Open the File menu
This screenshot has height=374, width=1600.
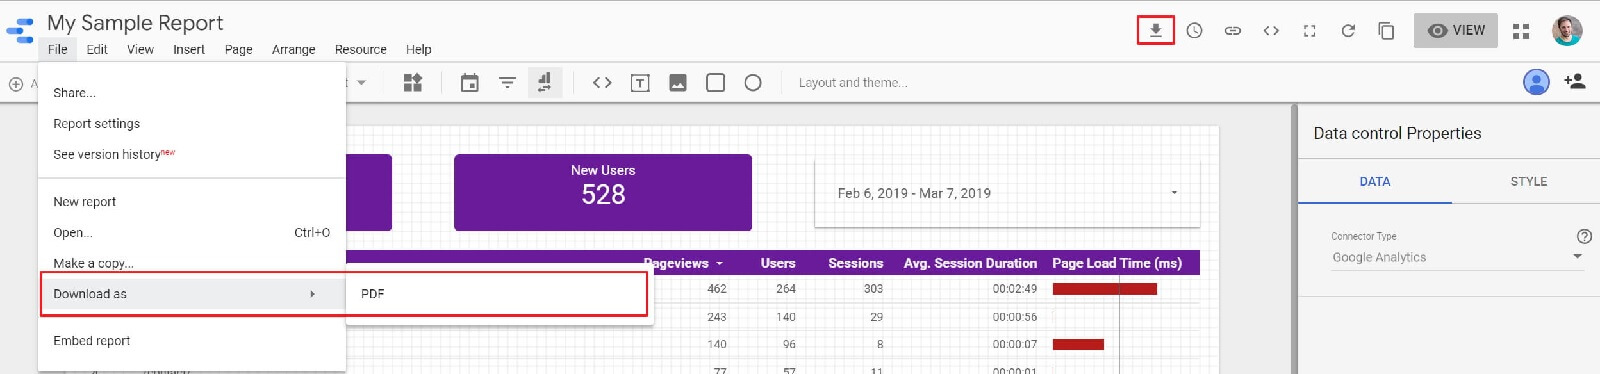[58, 49]
